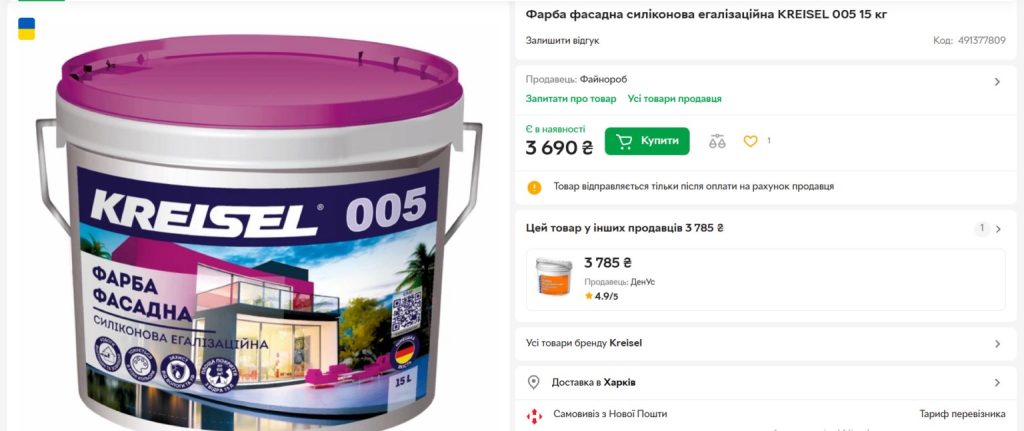Click the product code 491377809
The height and width of the screenshot is (431, 1024).
pos(982,40)
